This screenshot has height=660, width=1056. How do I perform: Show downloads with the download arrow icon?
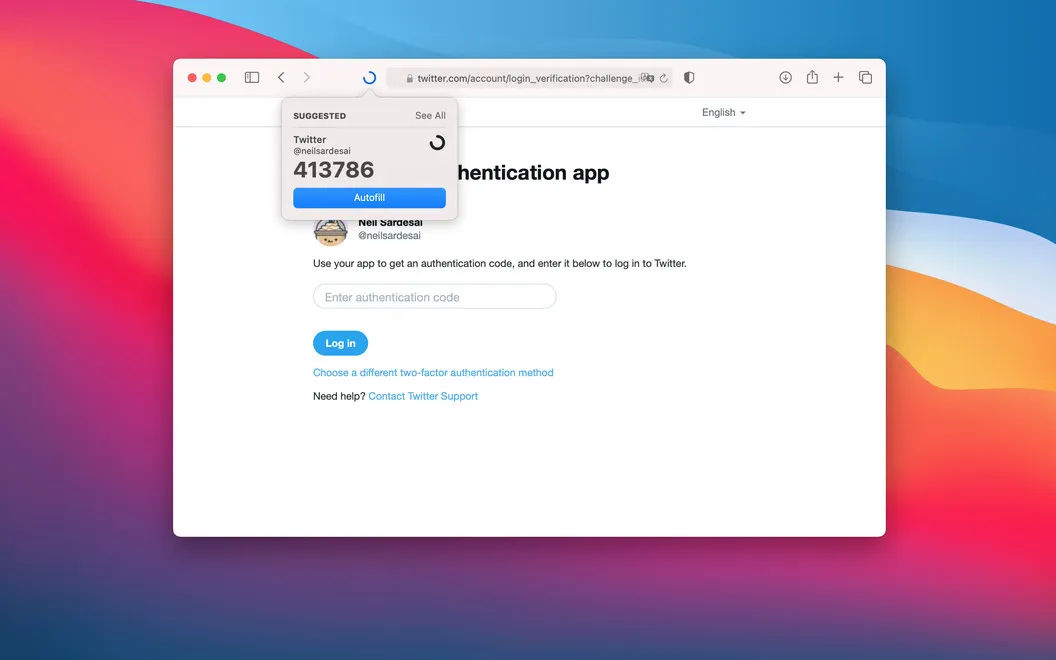[x=785, y=77]
